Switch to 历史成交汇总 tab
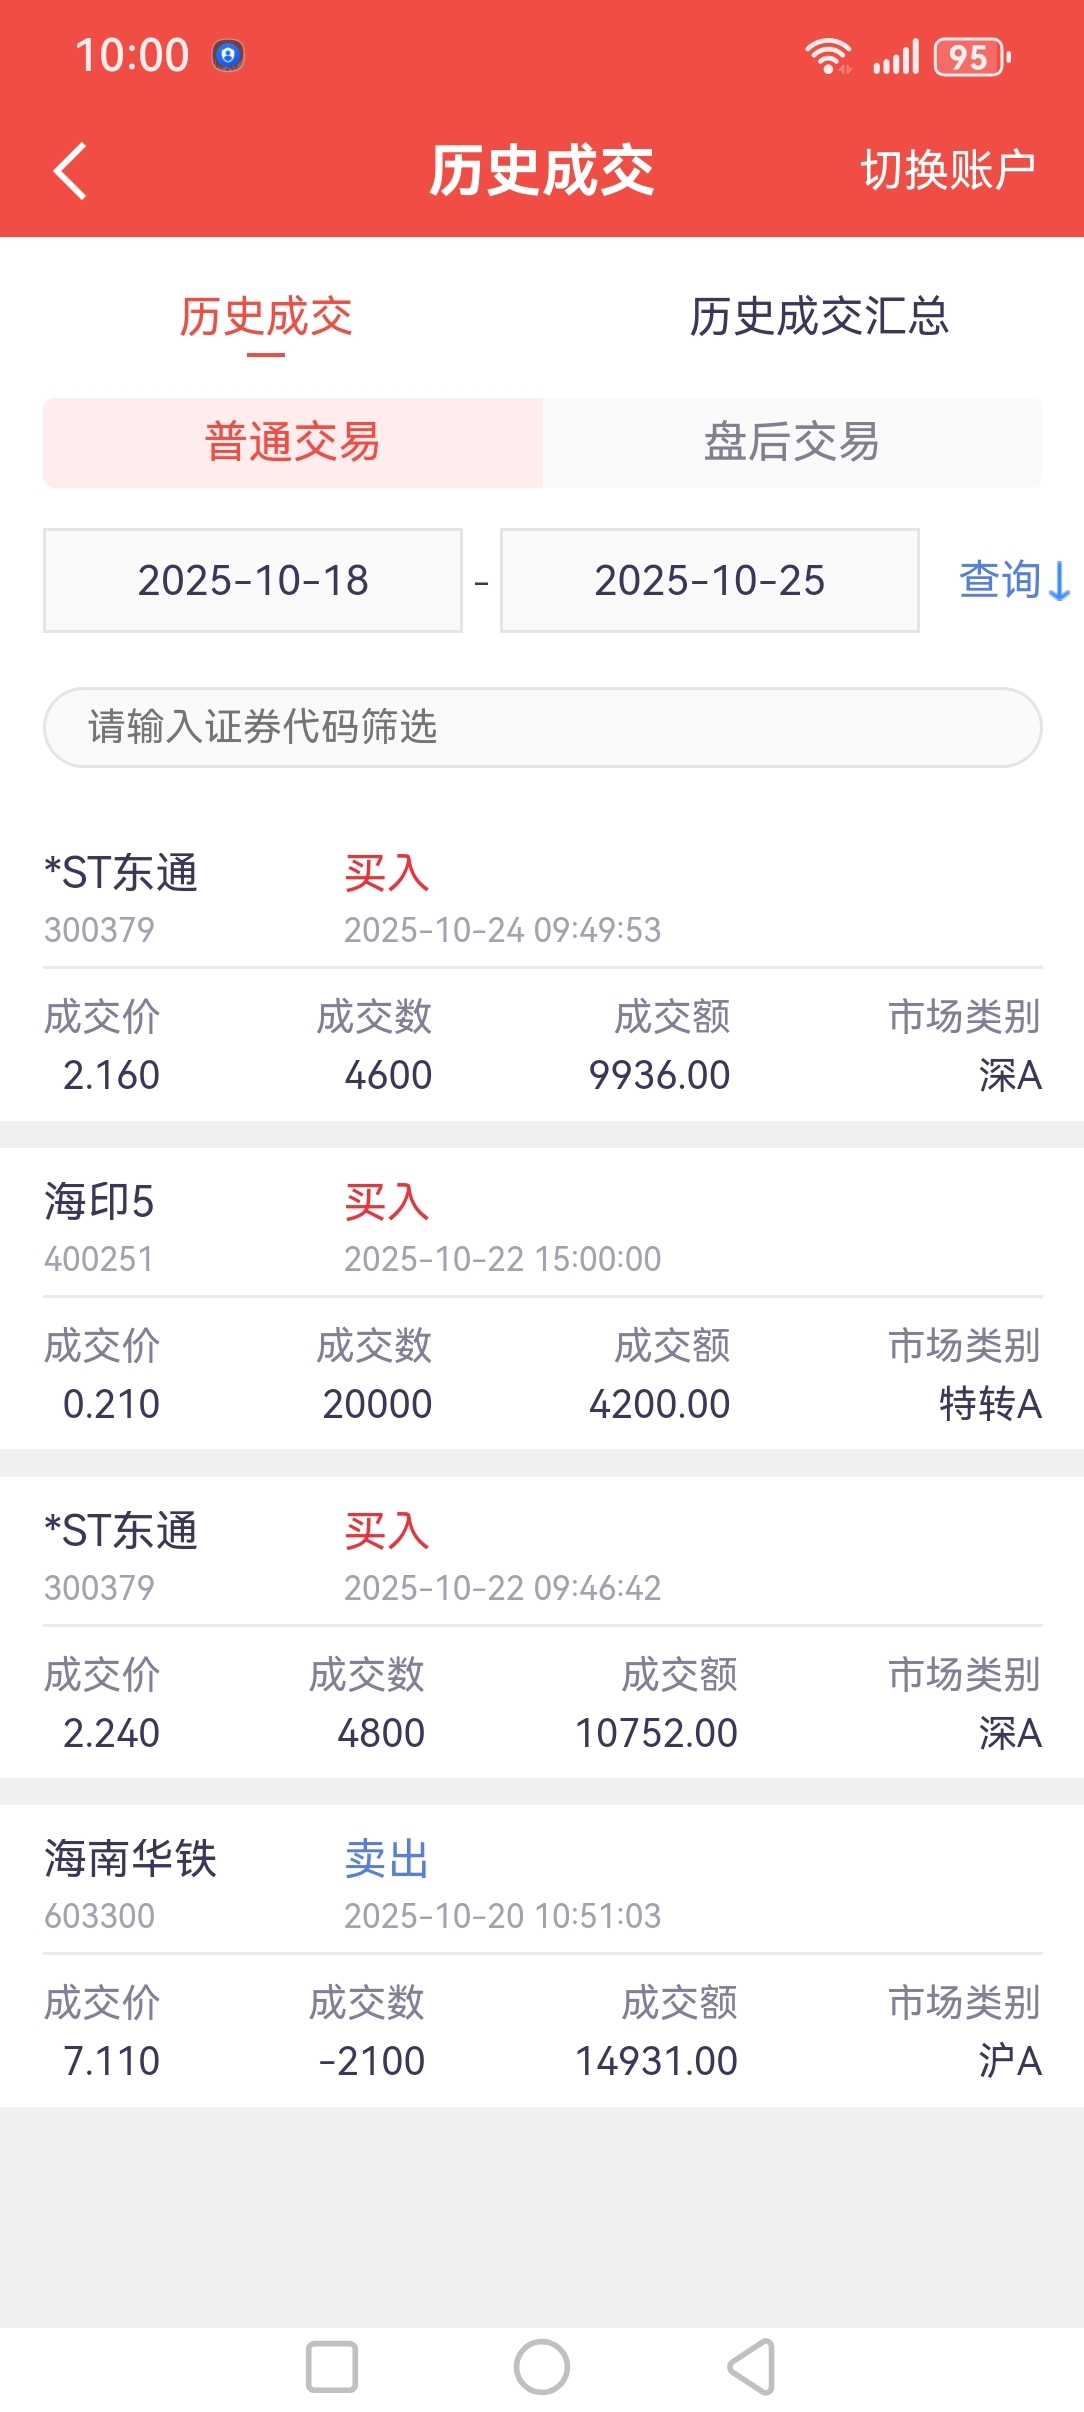 (818, 317)
